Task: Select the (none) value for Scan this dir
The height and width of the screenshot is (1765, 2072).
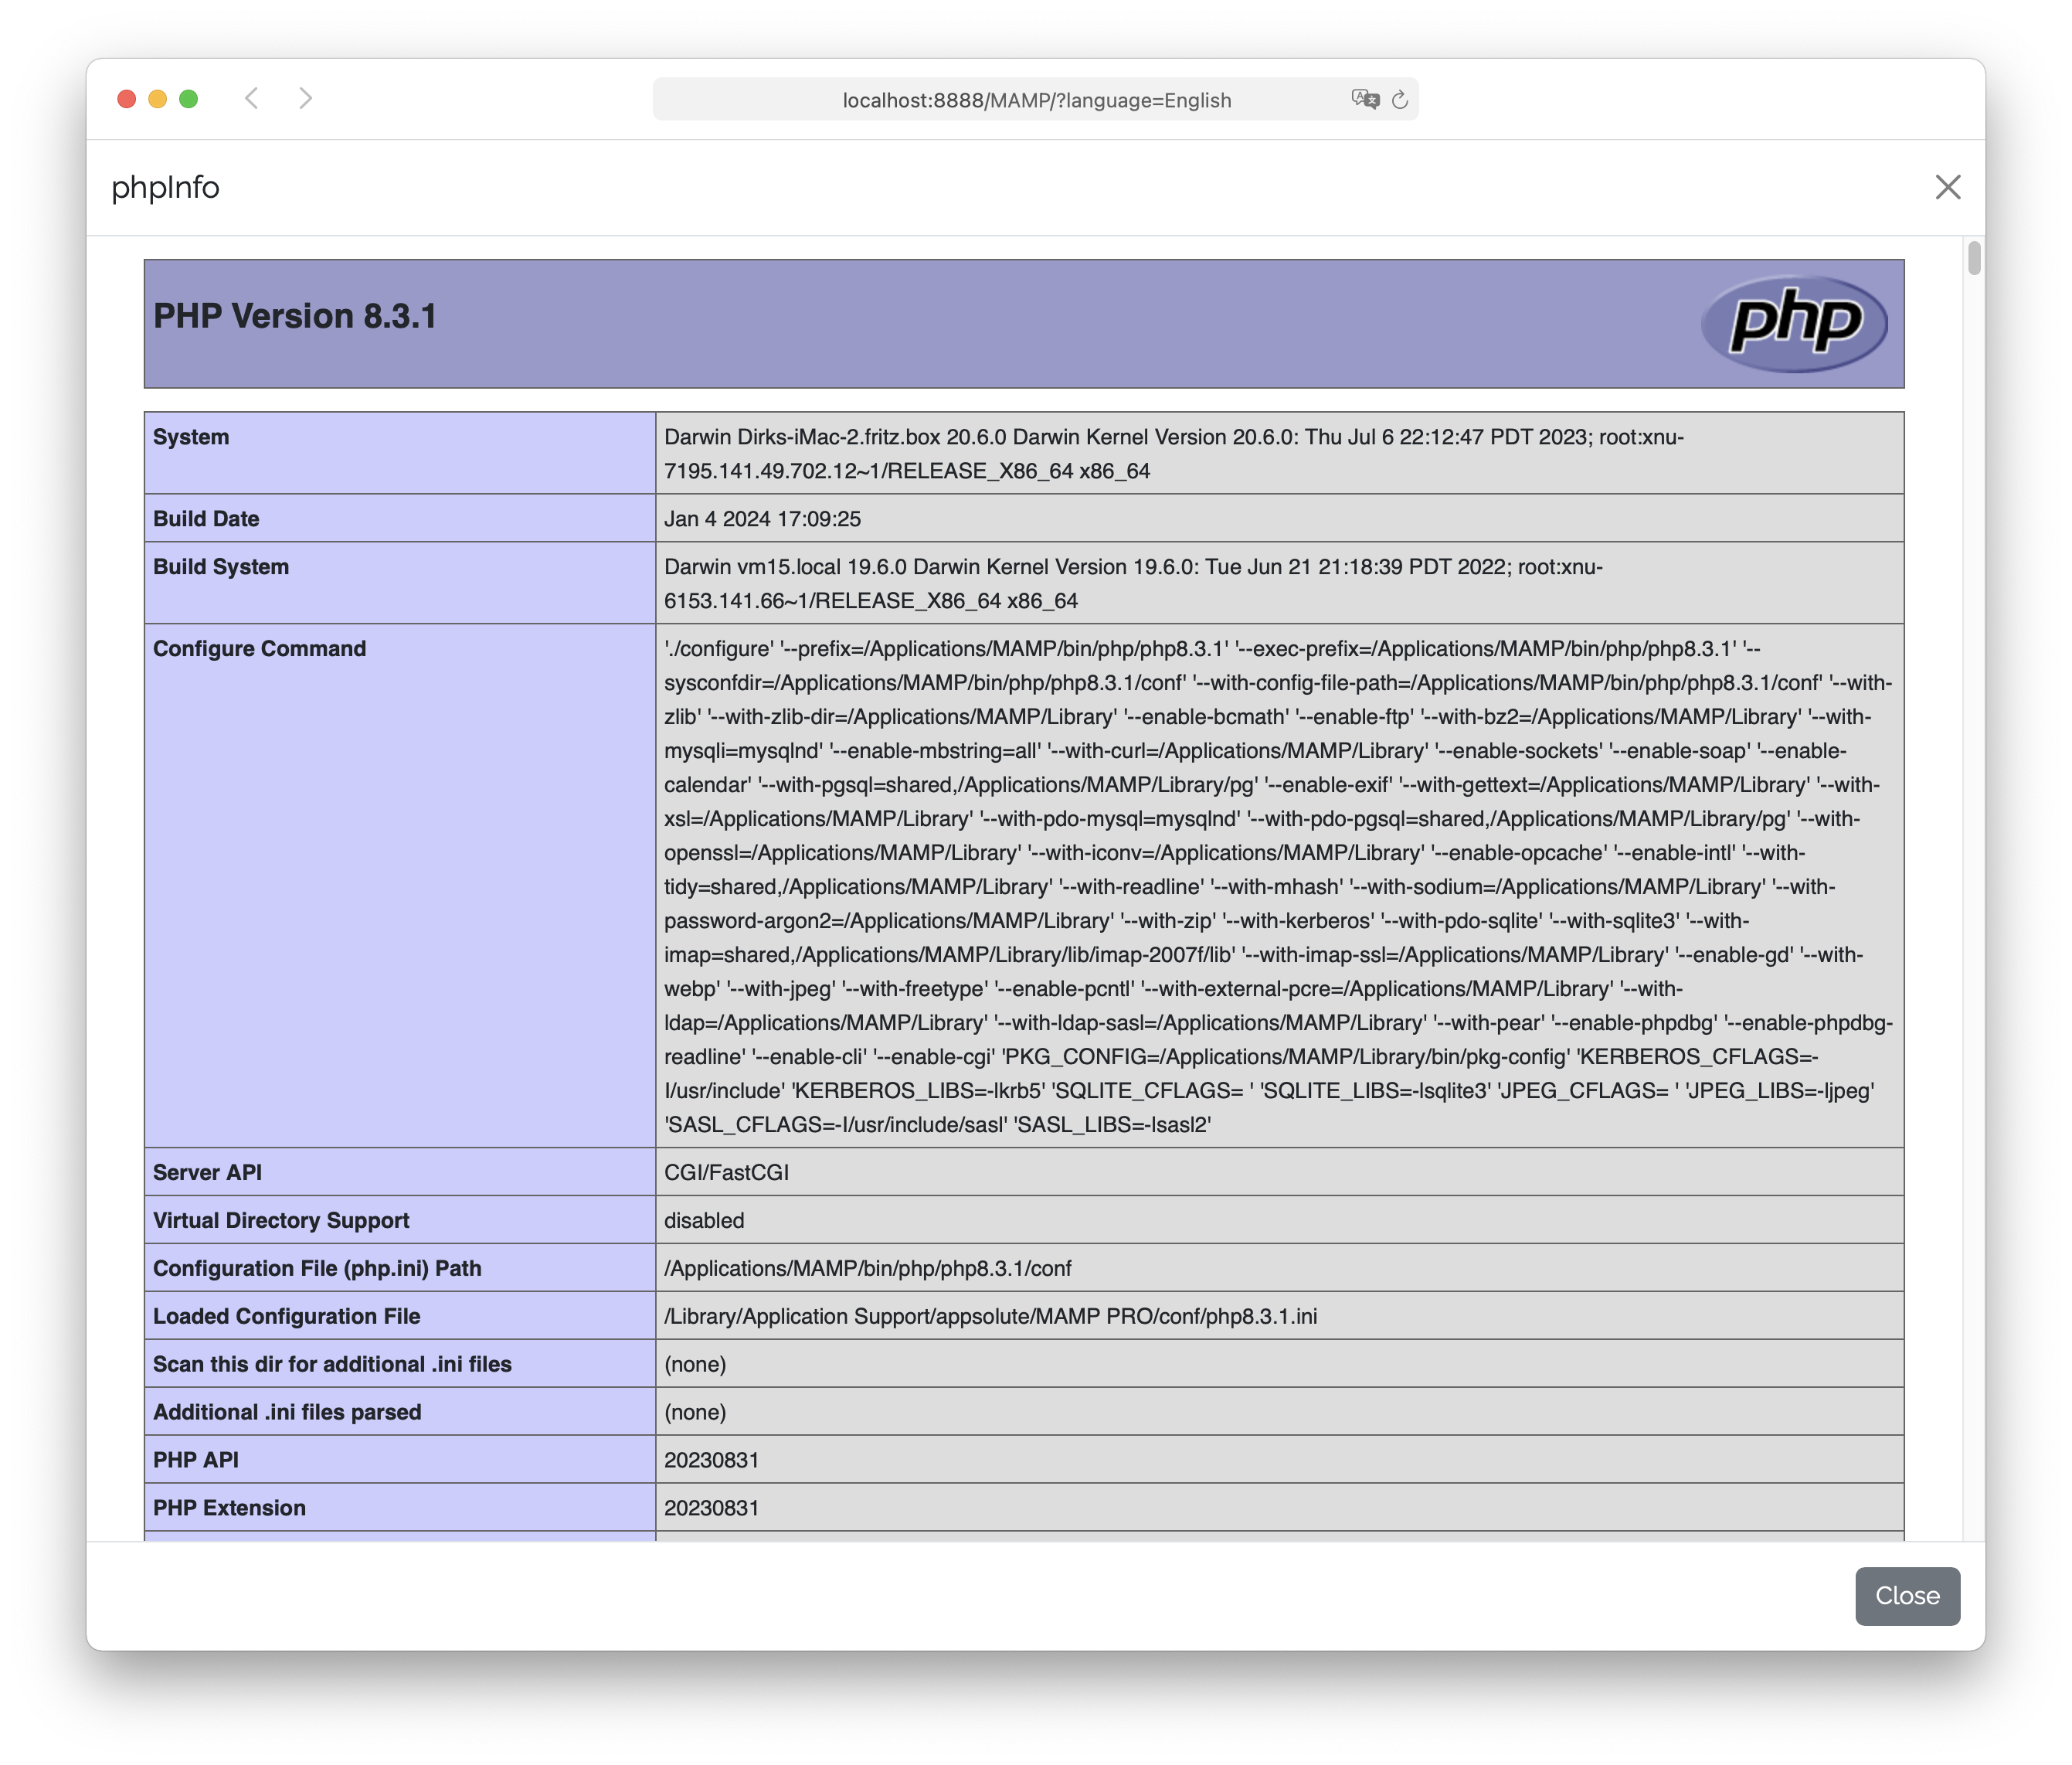Action: click(695, 1364)
